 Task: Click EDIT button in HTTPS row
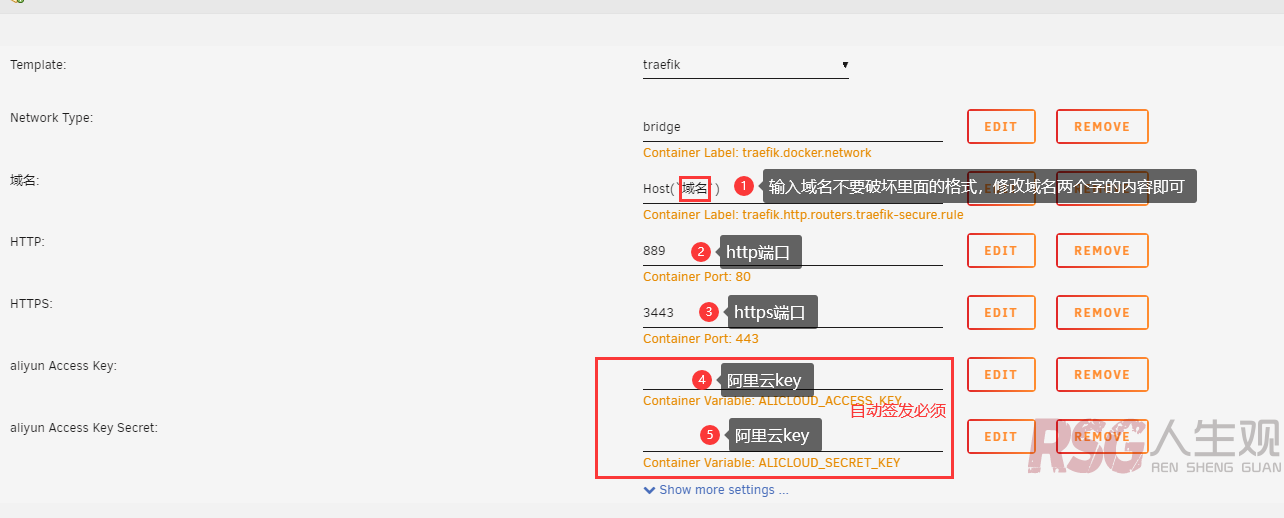click(1001, 313)
